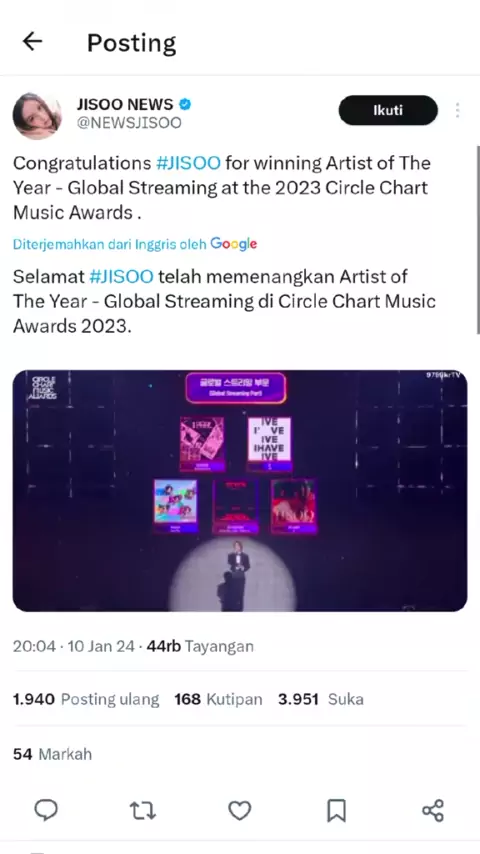Open the first #JISOO hashtag
This screenshot has width=480, height=854.
click(x=189, y=163)
